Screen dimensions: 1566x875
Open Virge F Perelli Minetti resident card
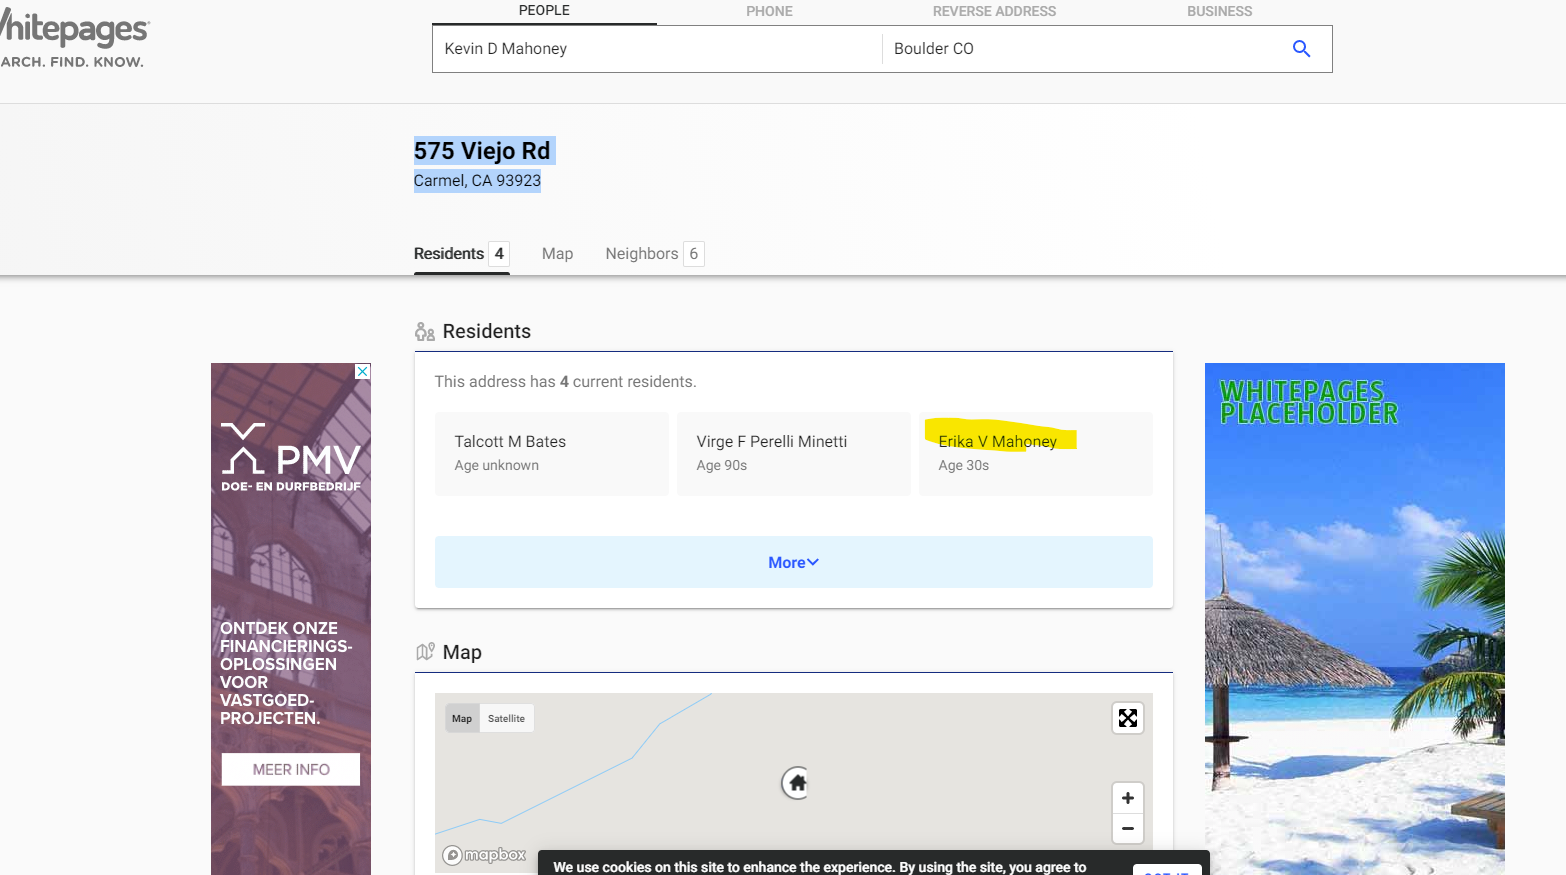pyautogui.click(x=793, y=453)
